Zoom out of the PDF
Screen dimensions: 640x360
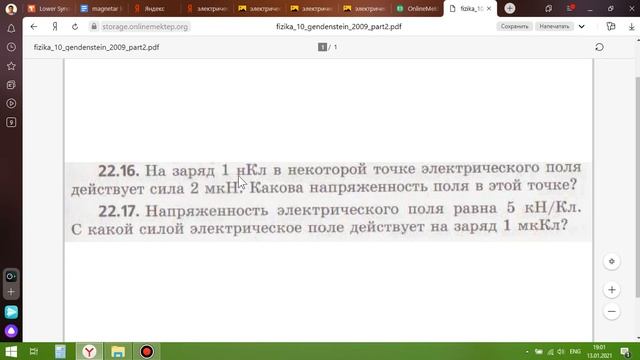click(x=611, y=311)
